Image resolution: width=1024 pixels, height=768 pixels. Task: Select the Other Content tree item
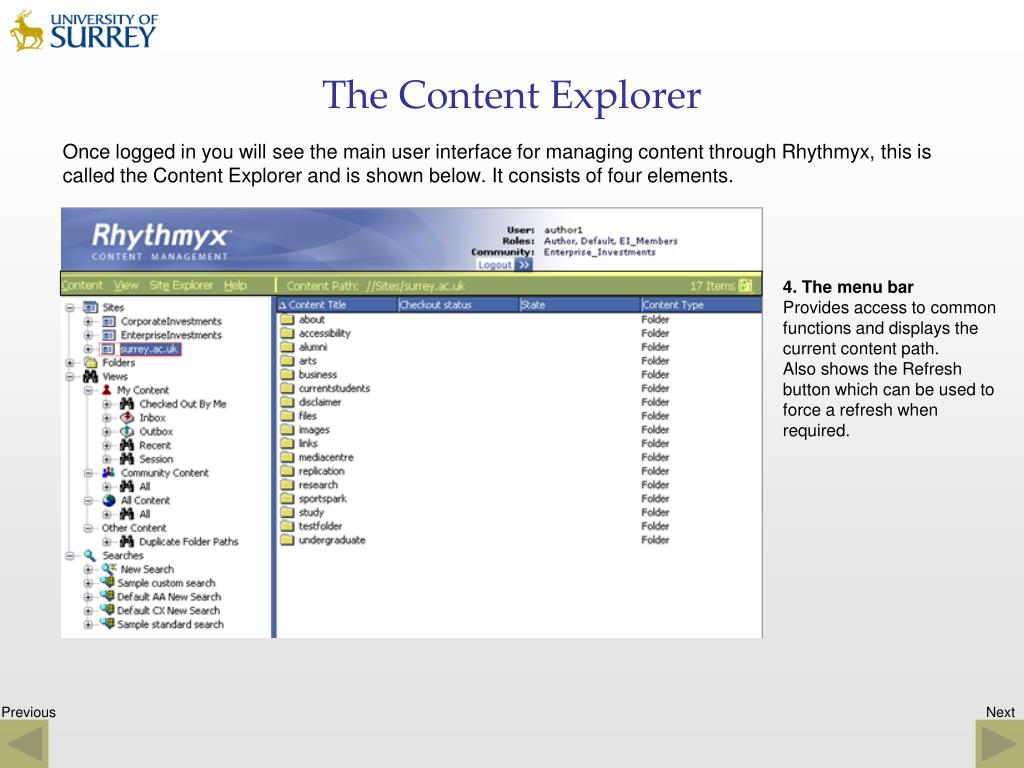(134, 528)
